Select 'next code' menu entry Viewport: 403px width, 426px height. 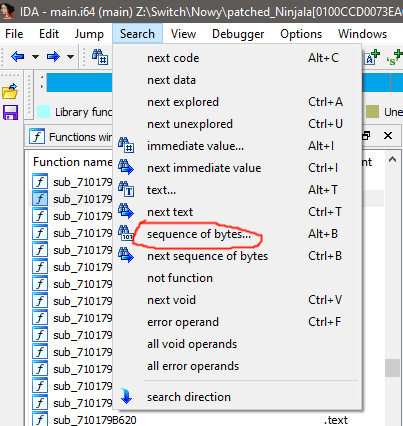click(x=237, y=58)
